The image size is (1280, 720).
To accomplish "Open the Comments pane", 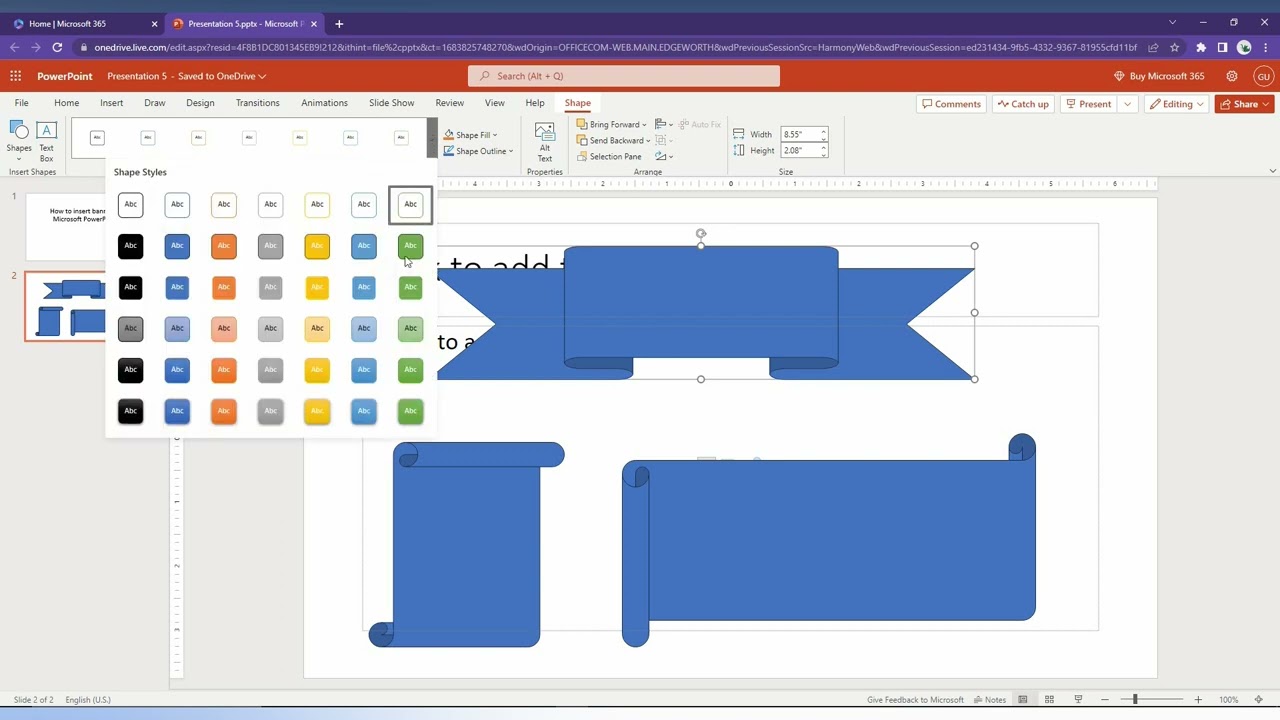I will point(951,104).
